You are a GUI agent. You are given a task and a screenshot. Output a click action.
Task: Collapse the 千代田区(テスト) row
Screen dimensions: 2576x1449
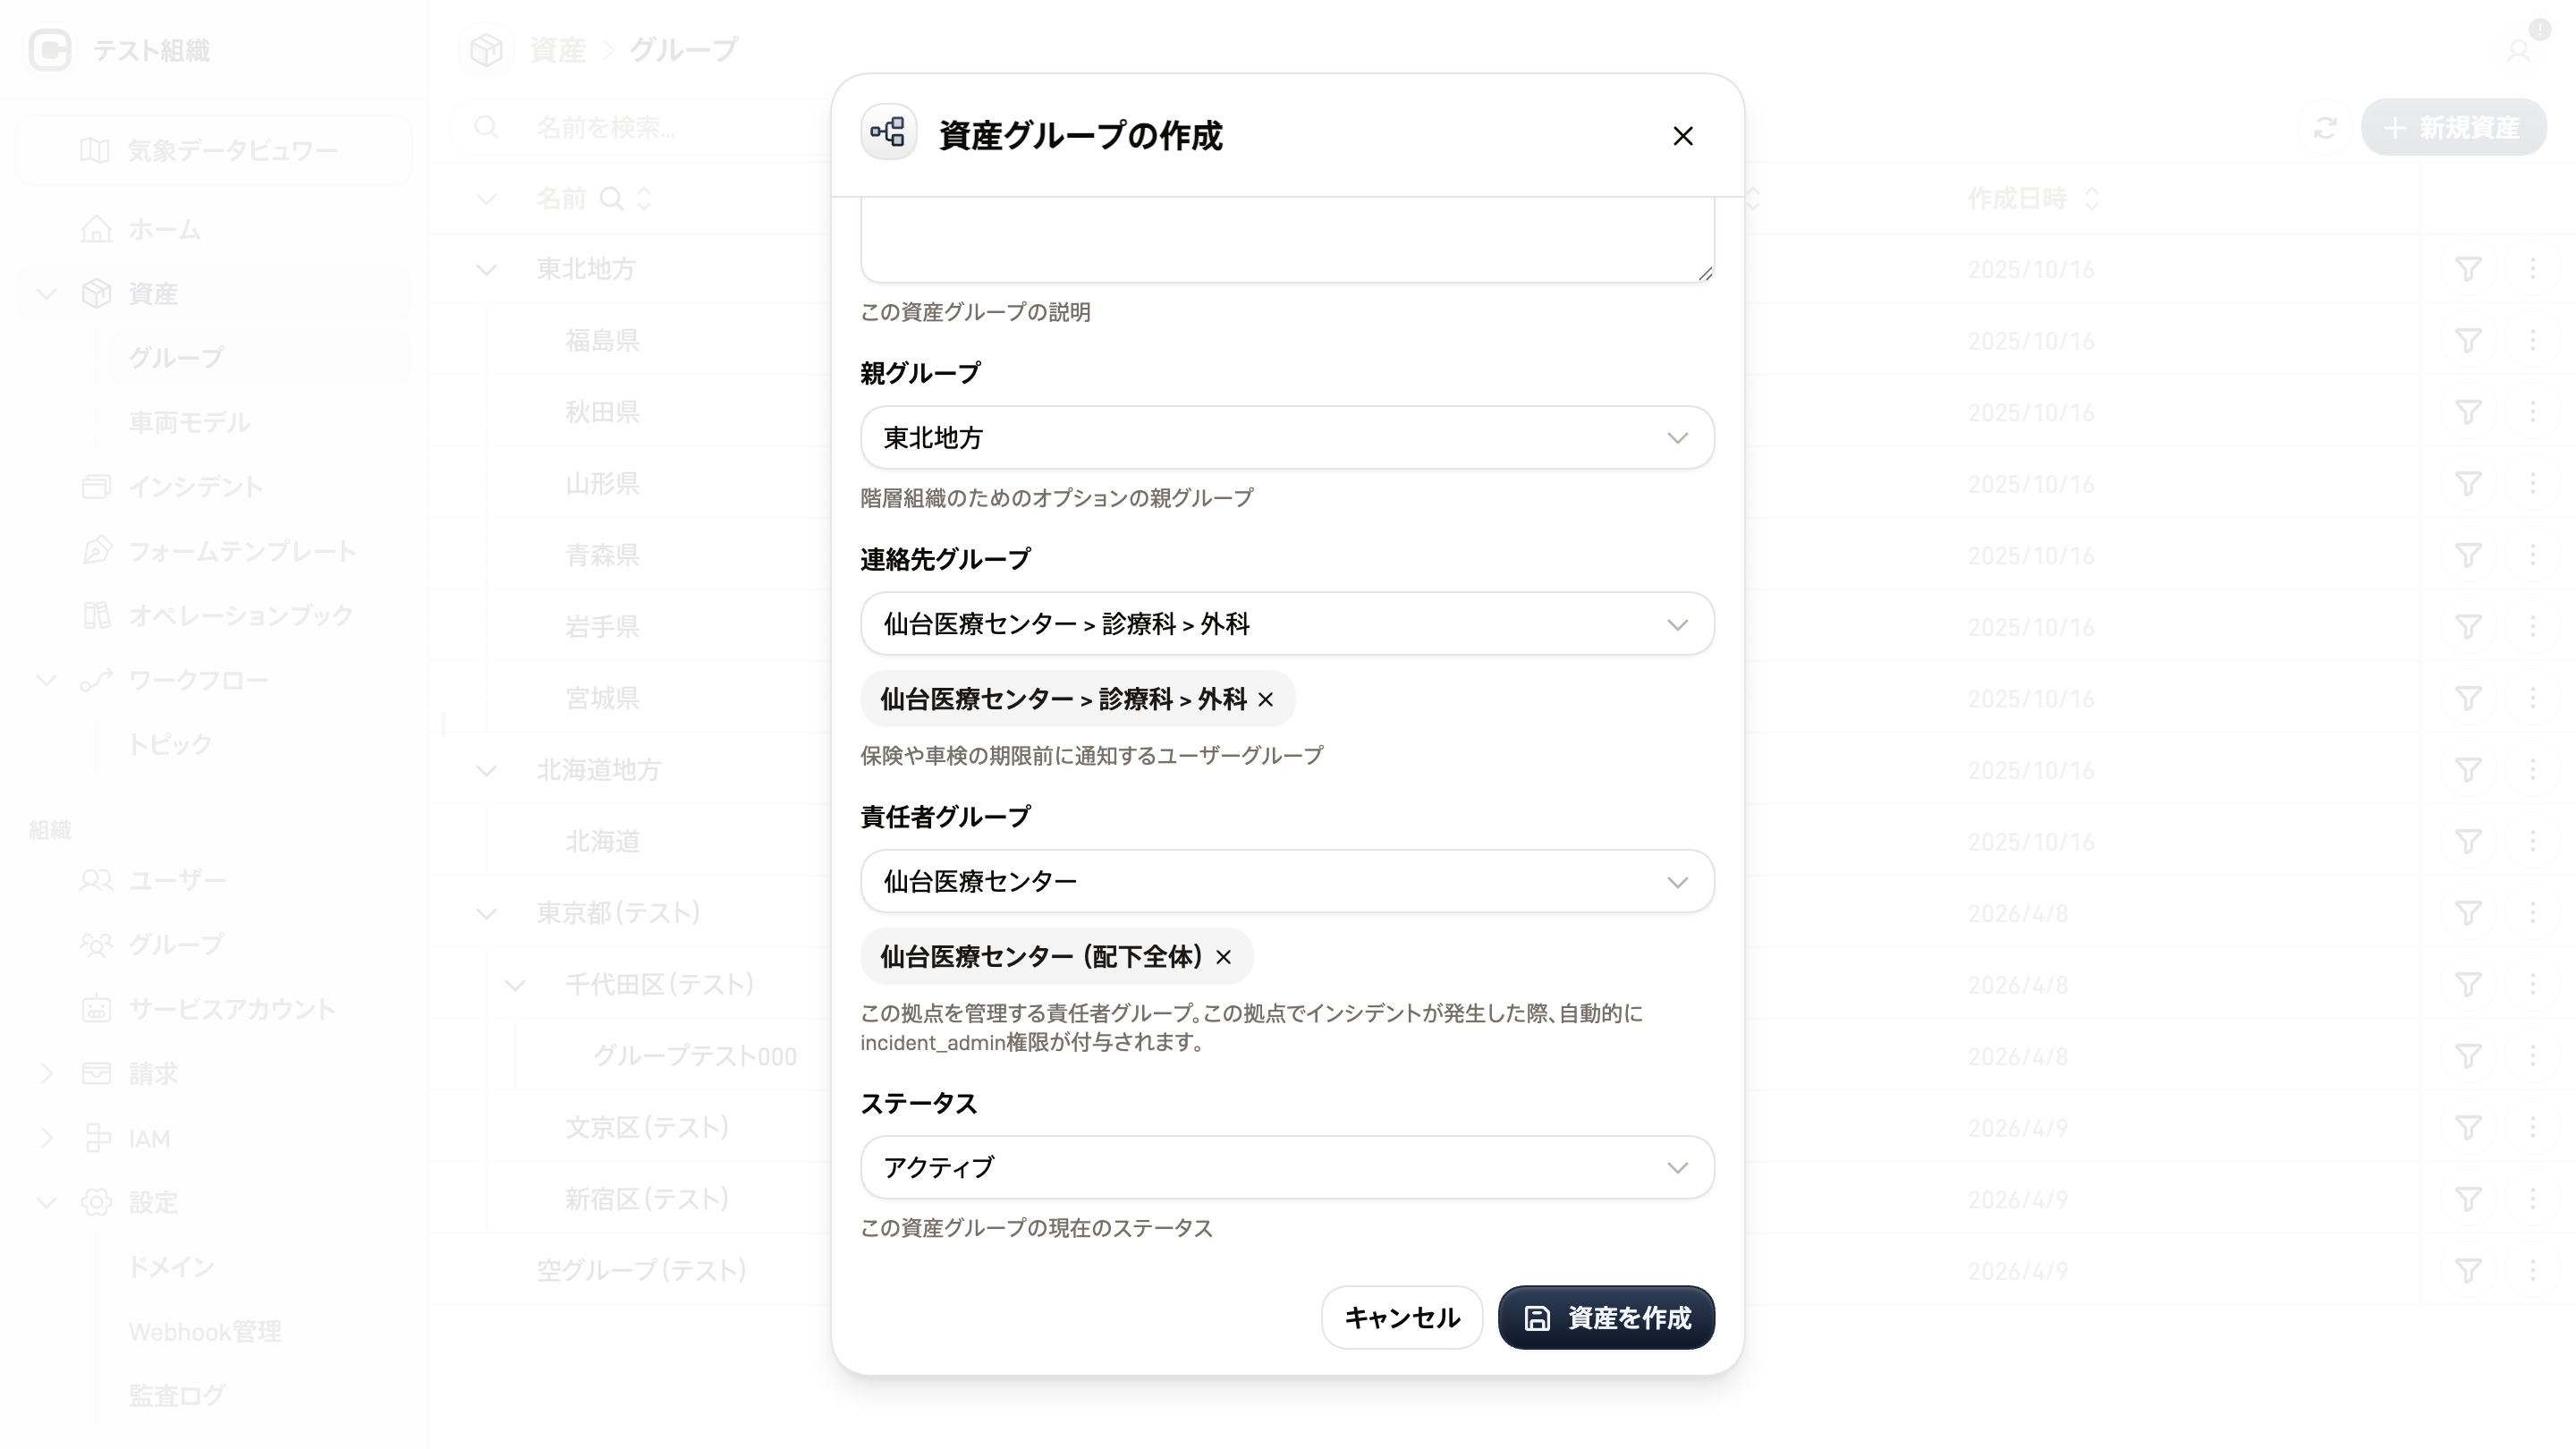pos(515,986)
